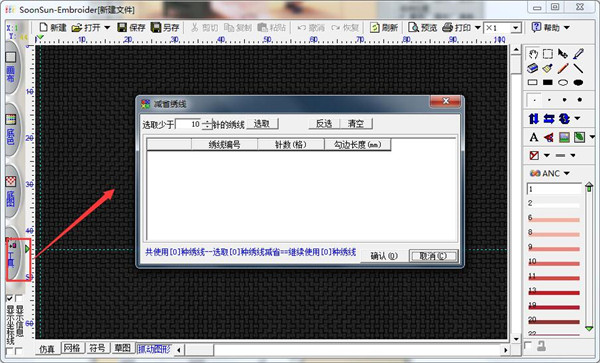
Task: Select the paint brush fill tool
Action: (x=548, y=68)
